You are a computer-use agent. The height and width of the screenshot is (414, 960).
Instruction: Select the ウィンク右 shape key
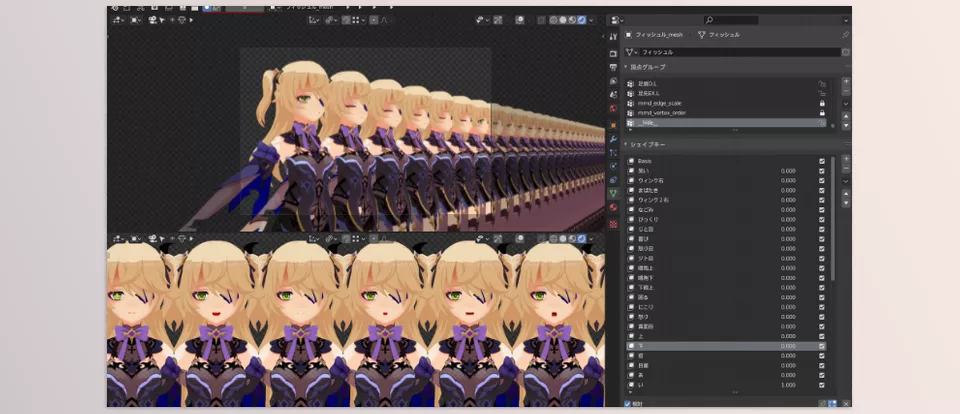pos(726,181)
